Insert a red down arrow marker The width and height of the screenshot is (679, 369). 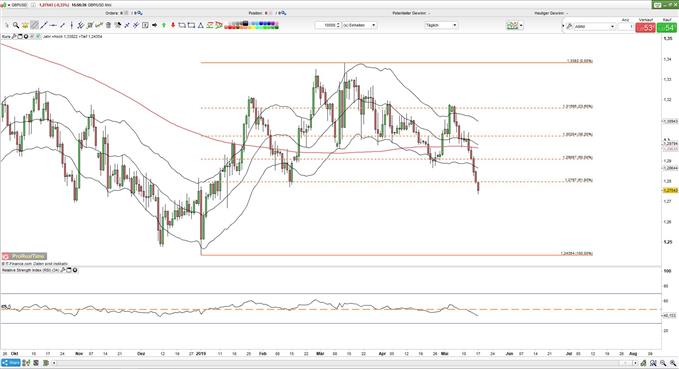[x=173, y=26]
